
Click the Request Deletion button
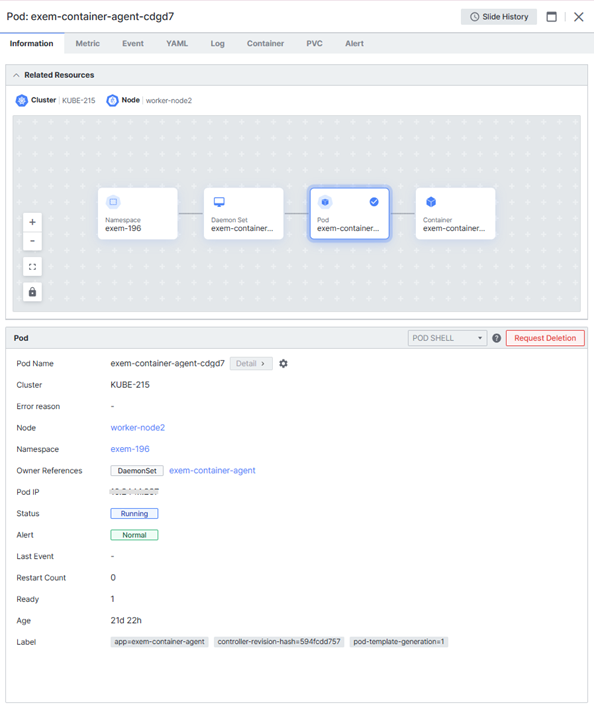click(x=545, y=338)
